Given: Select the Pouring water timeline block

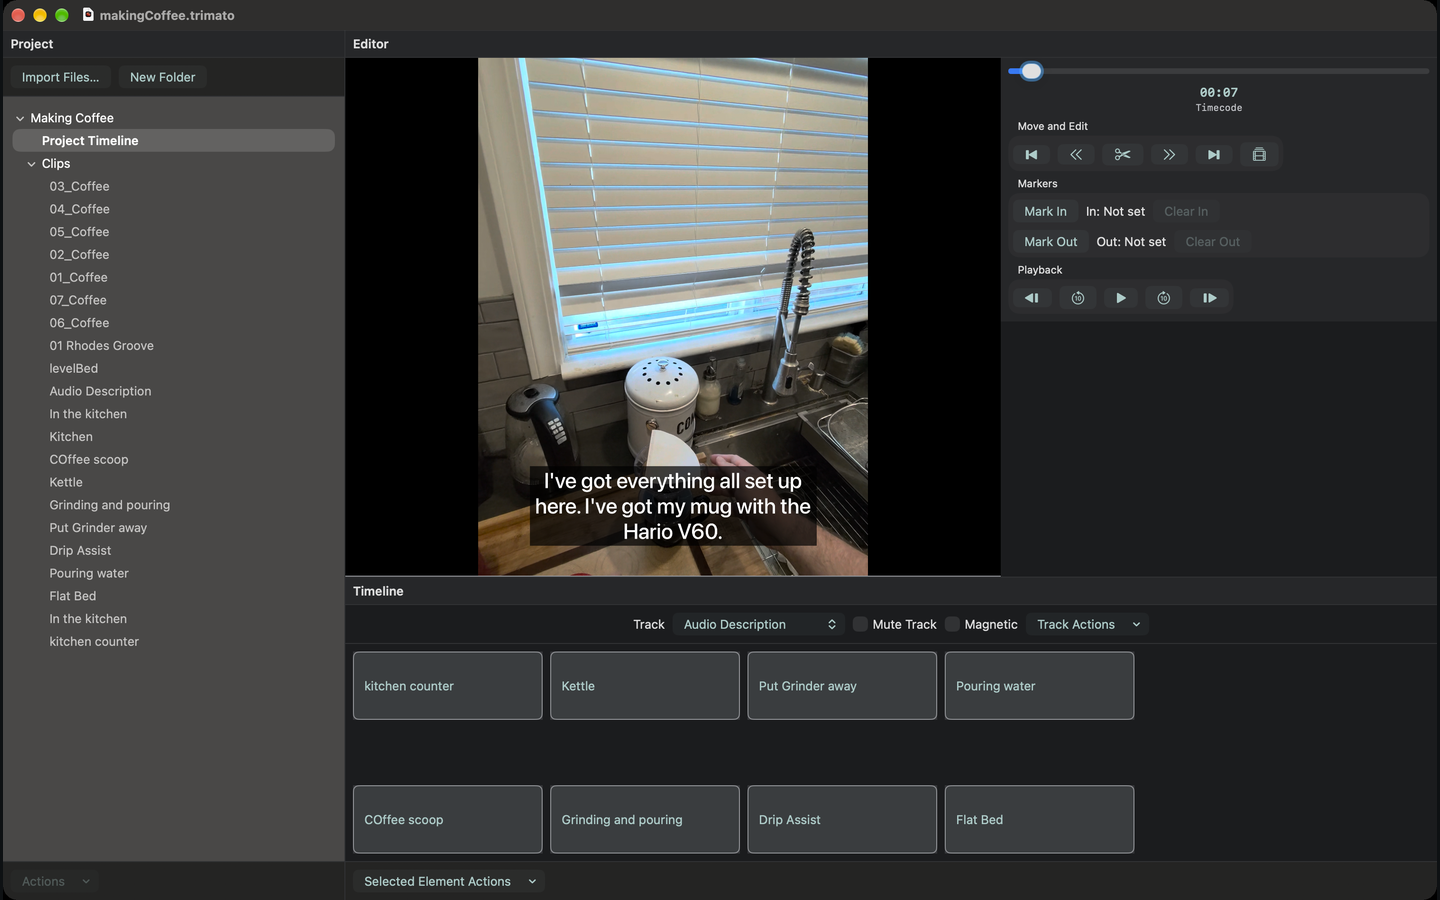Looking at the screenshot, I should coord(1039,686).
